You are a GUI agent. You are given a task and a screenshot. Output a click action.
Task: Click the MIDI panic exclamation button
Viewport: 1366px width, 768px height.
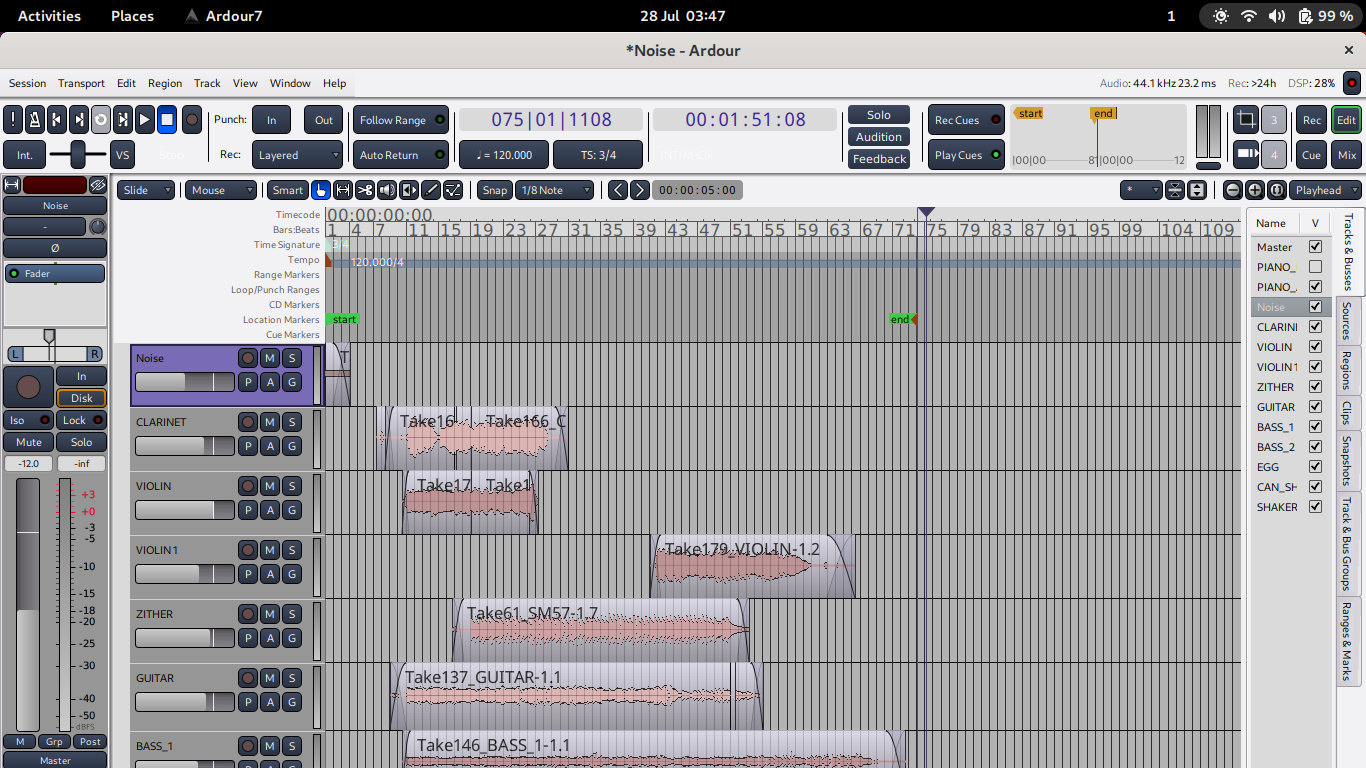pos(13,120)
